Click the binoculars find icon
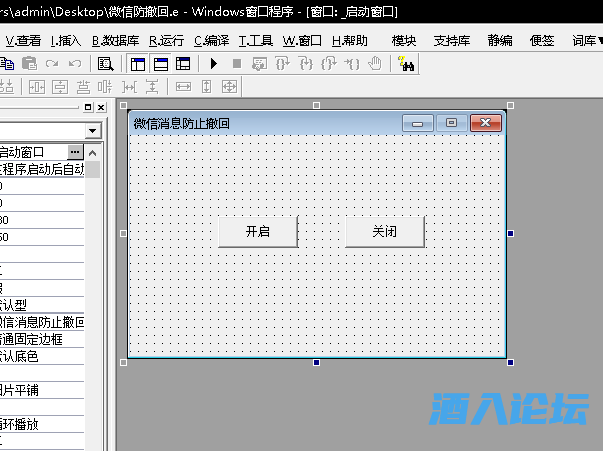Image resolution: width=603 pixels, height=451 pixels. coord(407,63)
